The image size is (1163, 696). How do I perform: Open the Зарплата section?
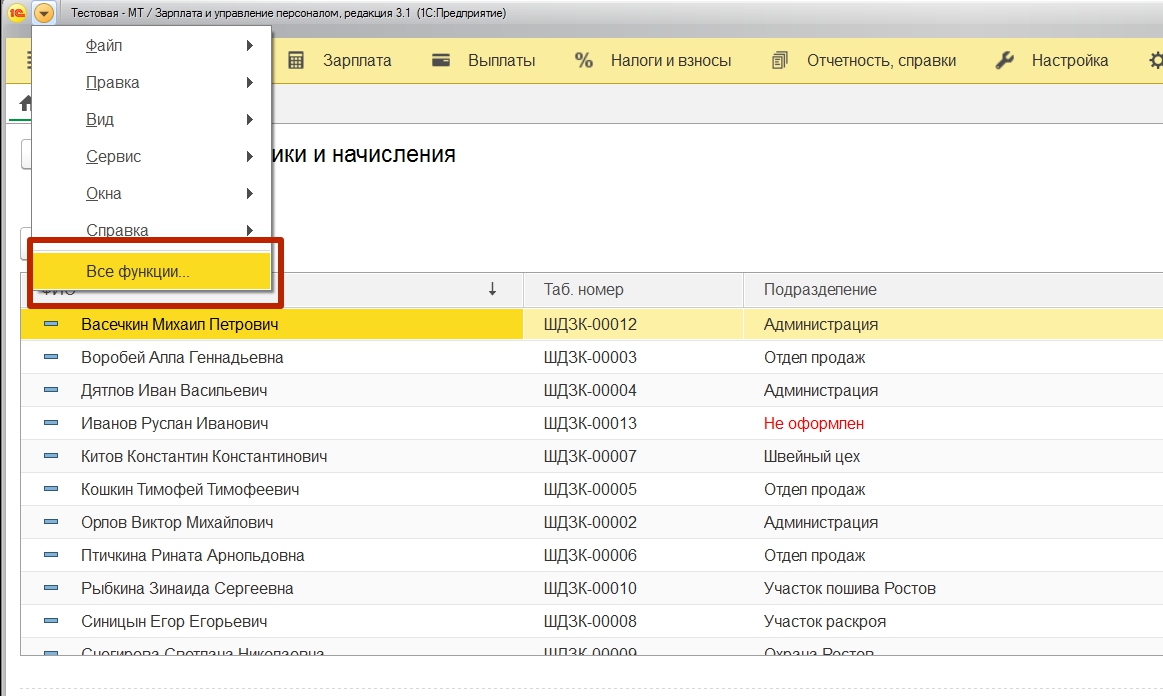pyautogui.click(x=357, y=61)
